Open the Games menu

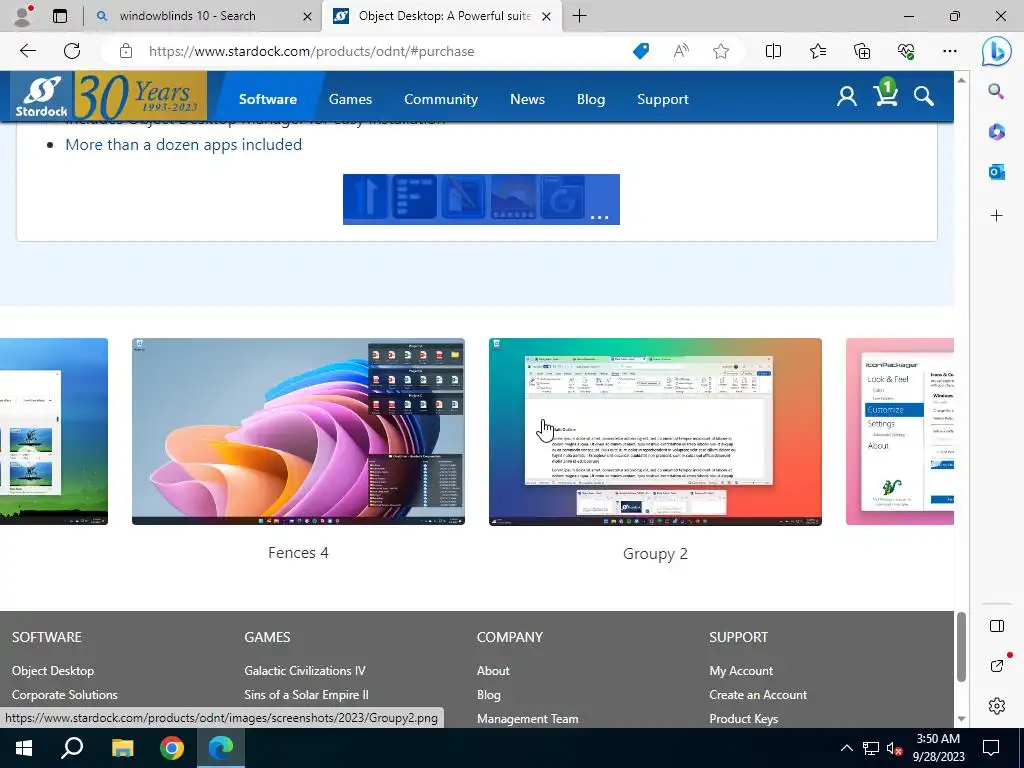pos(350,99)
